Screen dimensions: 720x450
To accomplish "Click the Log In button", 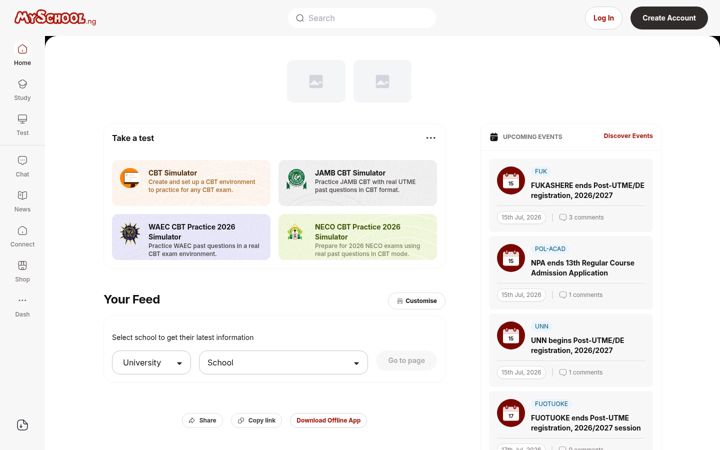I will (603, 18).
